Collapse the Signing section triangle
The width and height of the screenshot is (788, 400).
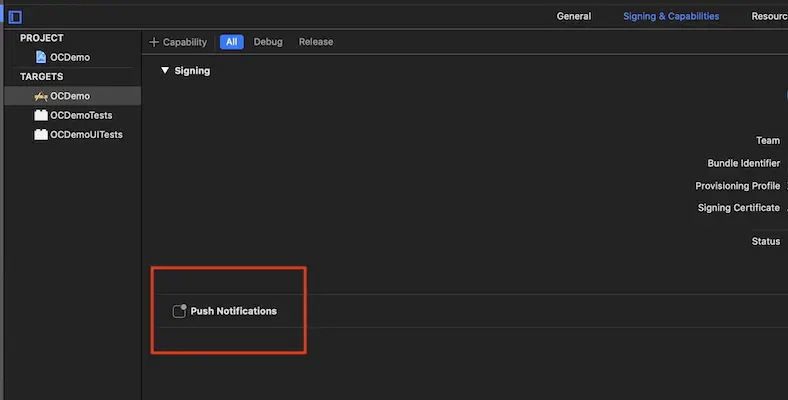165,70
